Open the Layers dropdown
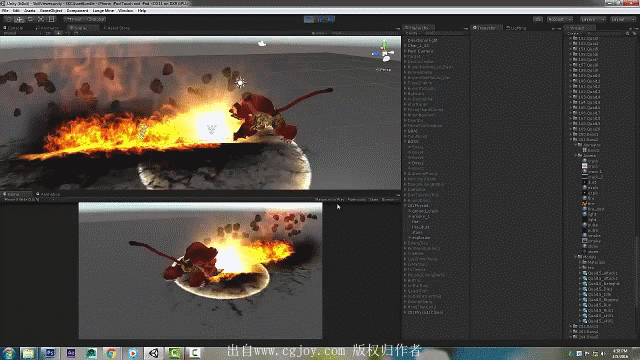This screenshot has width=640, height=360. (x=593, y=19)
